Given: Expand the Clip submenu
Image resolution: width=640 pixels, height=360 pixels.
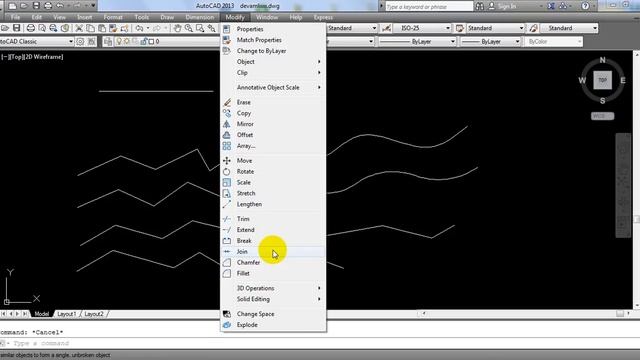Looking at the screenshot, I should (x=273, y=73).
